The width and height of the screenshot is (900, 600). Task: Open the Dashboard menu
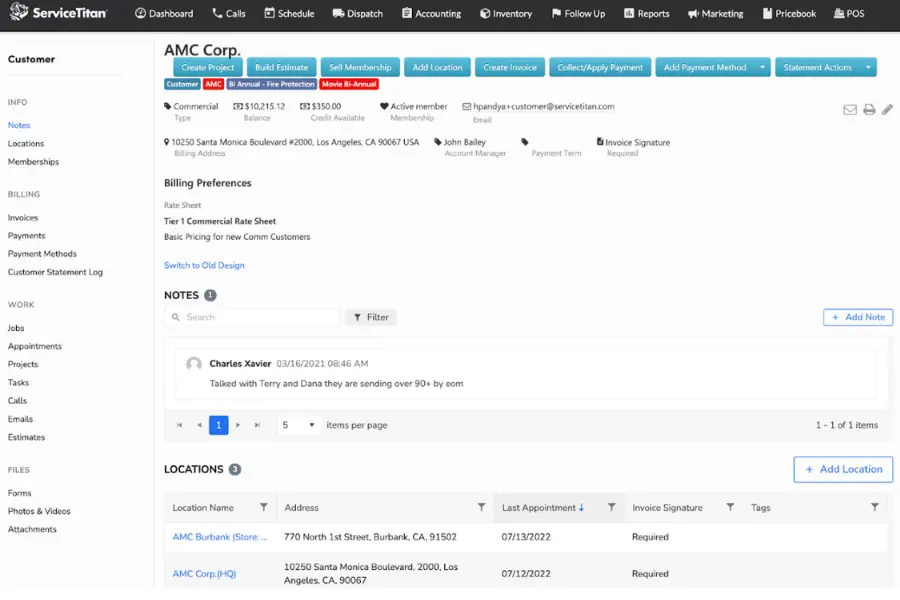click(164, 13)
